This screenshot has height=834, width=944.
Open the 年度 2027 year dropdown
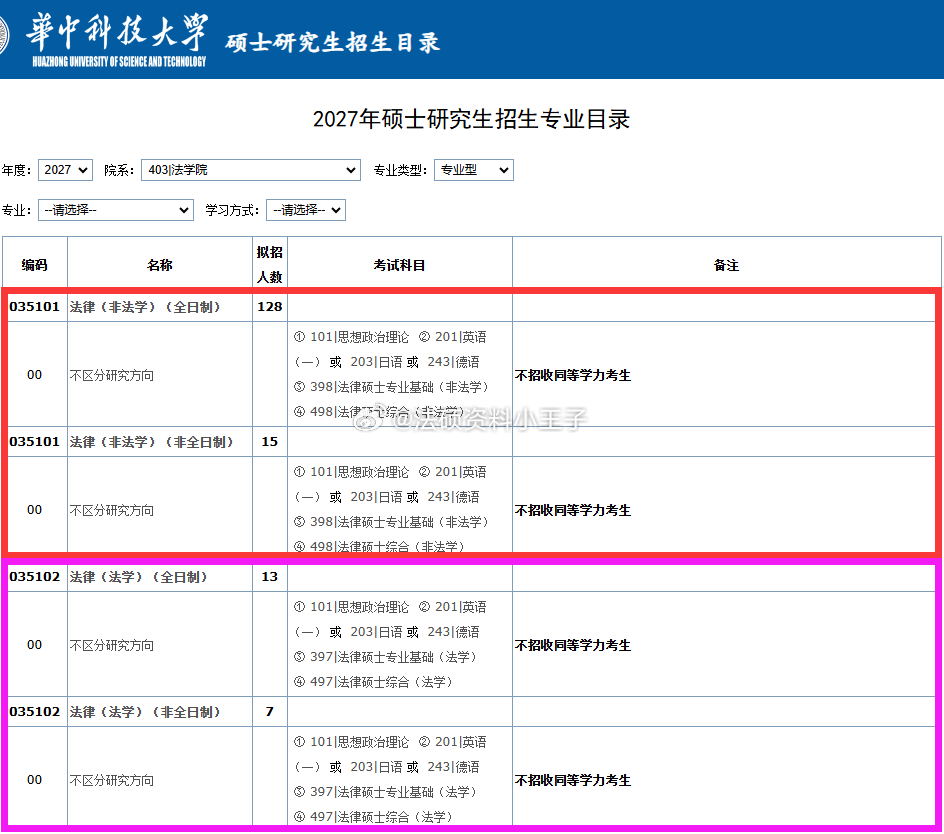65,170
